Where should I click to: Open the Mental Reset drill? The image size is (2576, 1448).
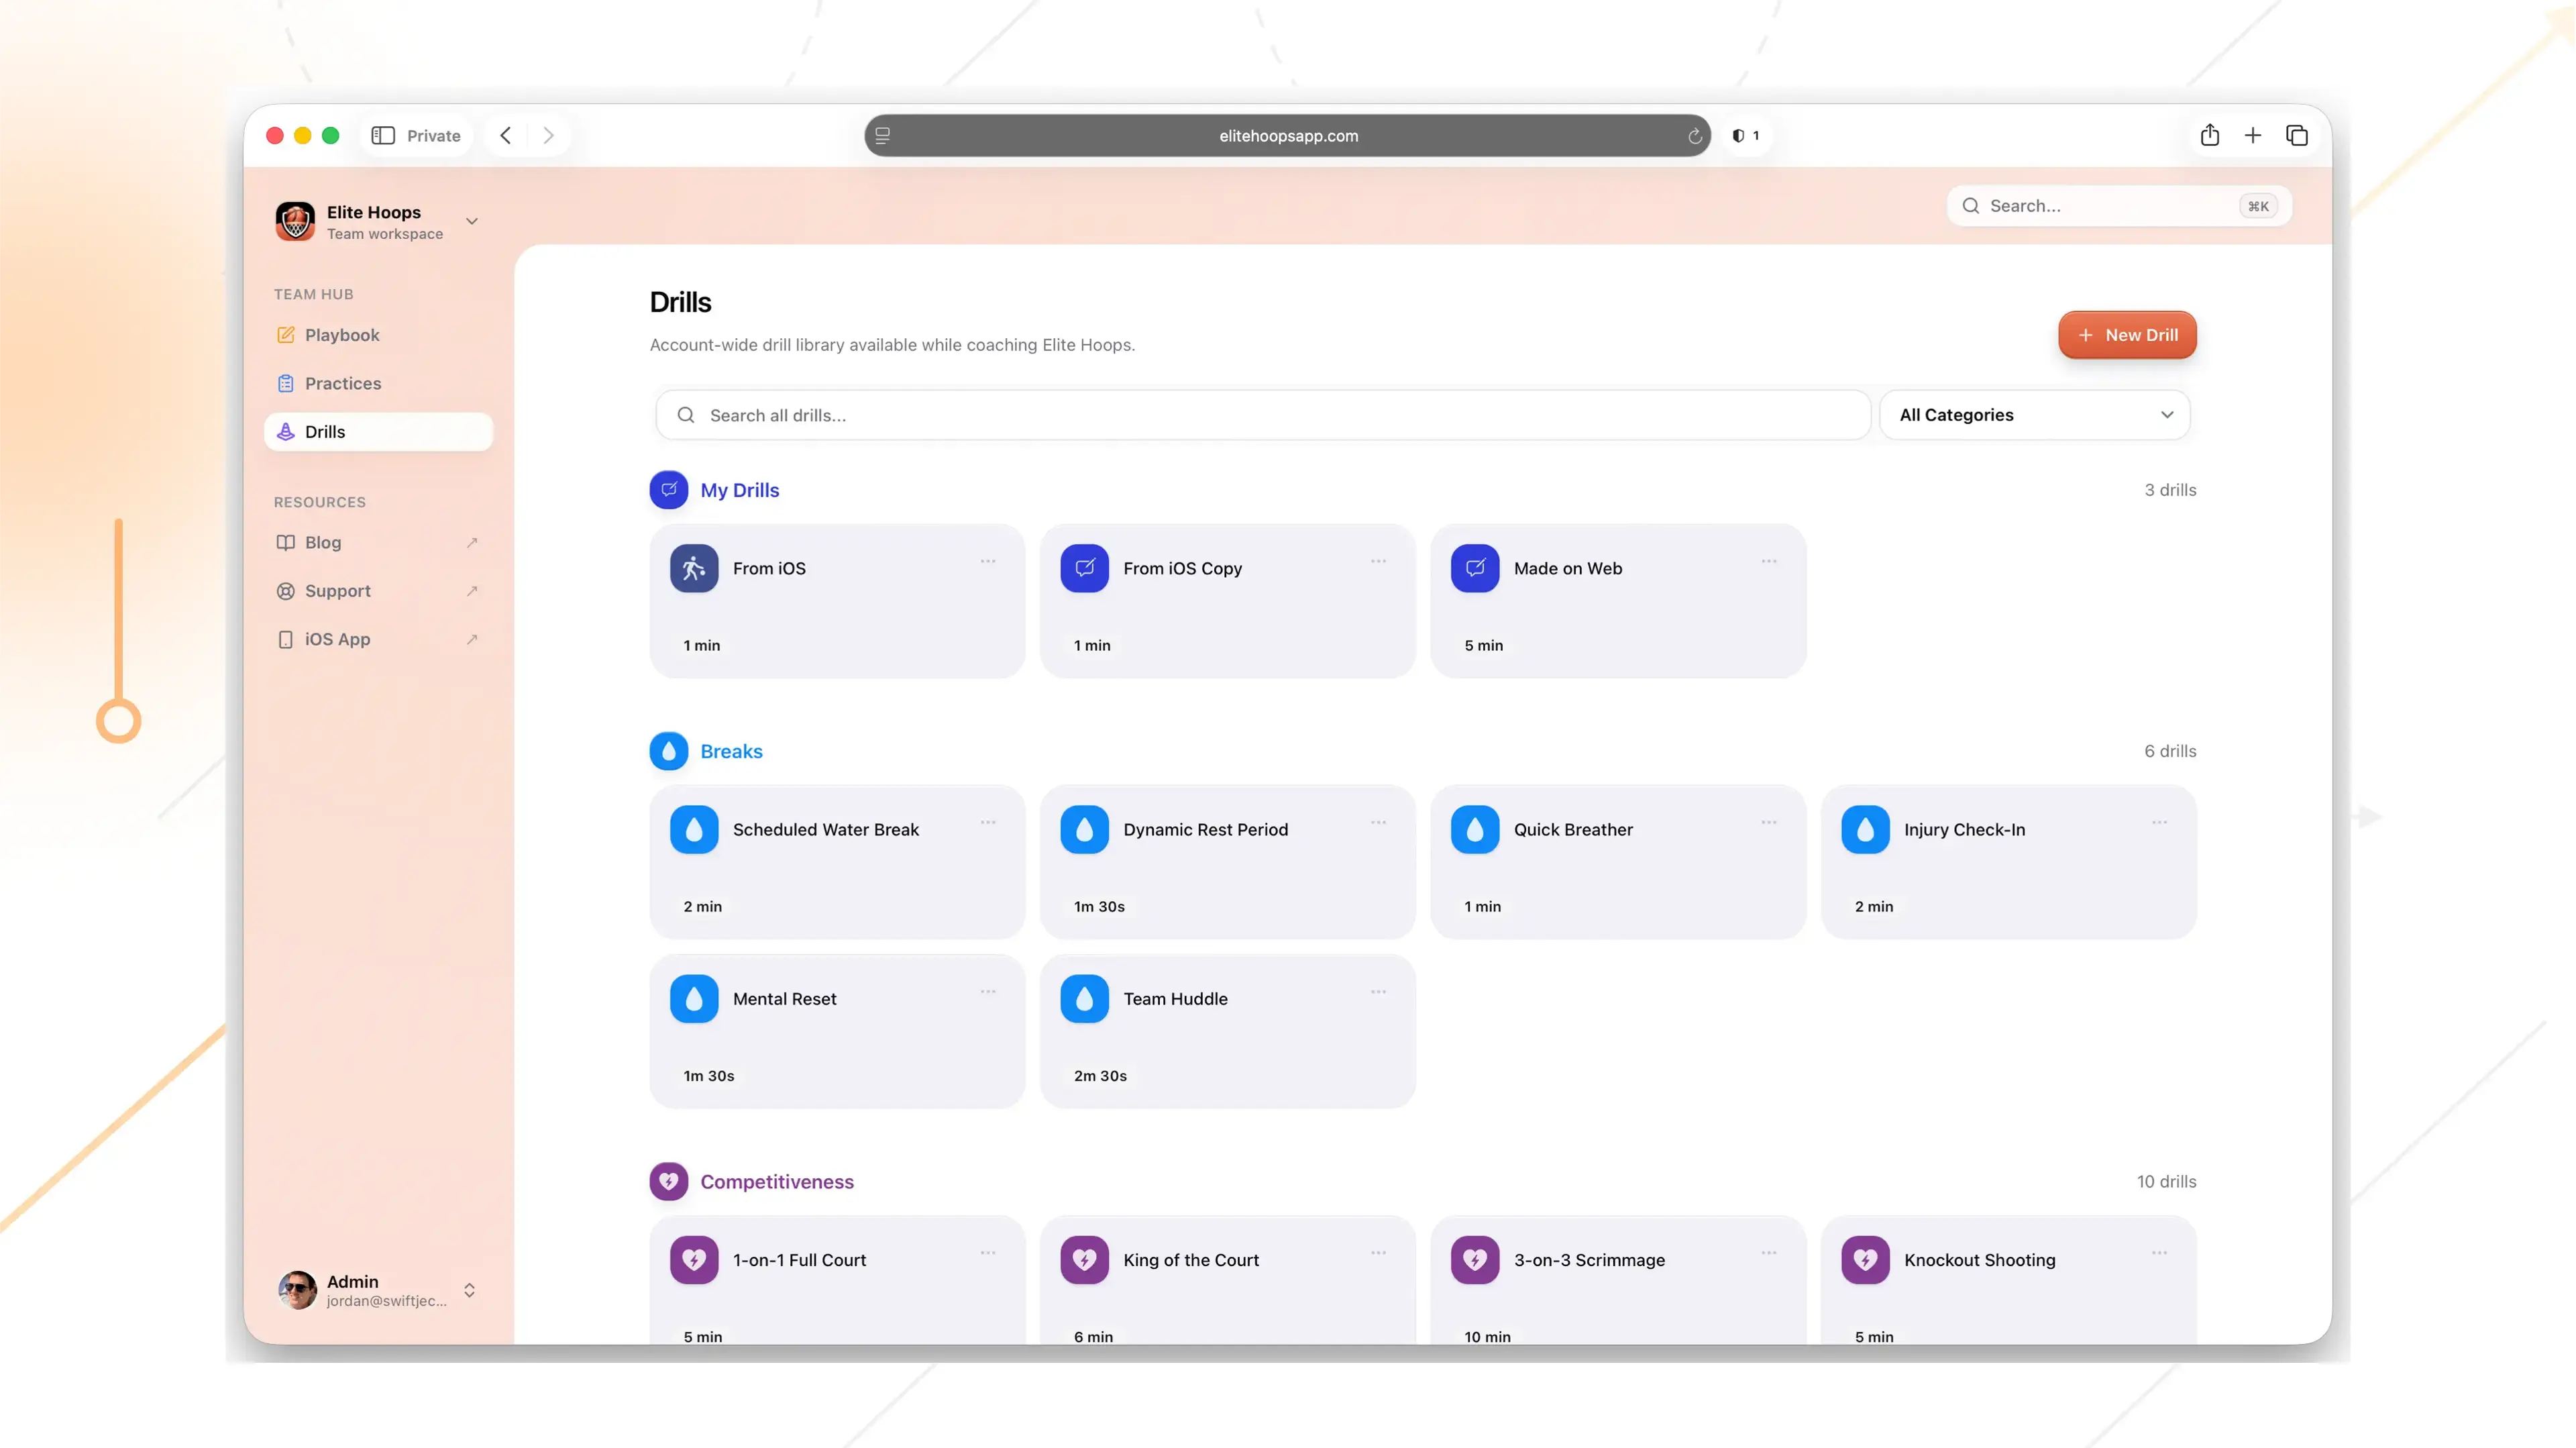point(837,1031)
